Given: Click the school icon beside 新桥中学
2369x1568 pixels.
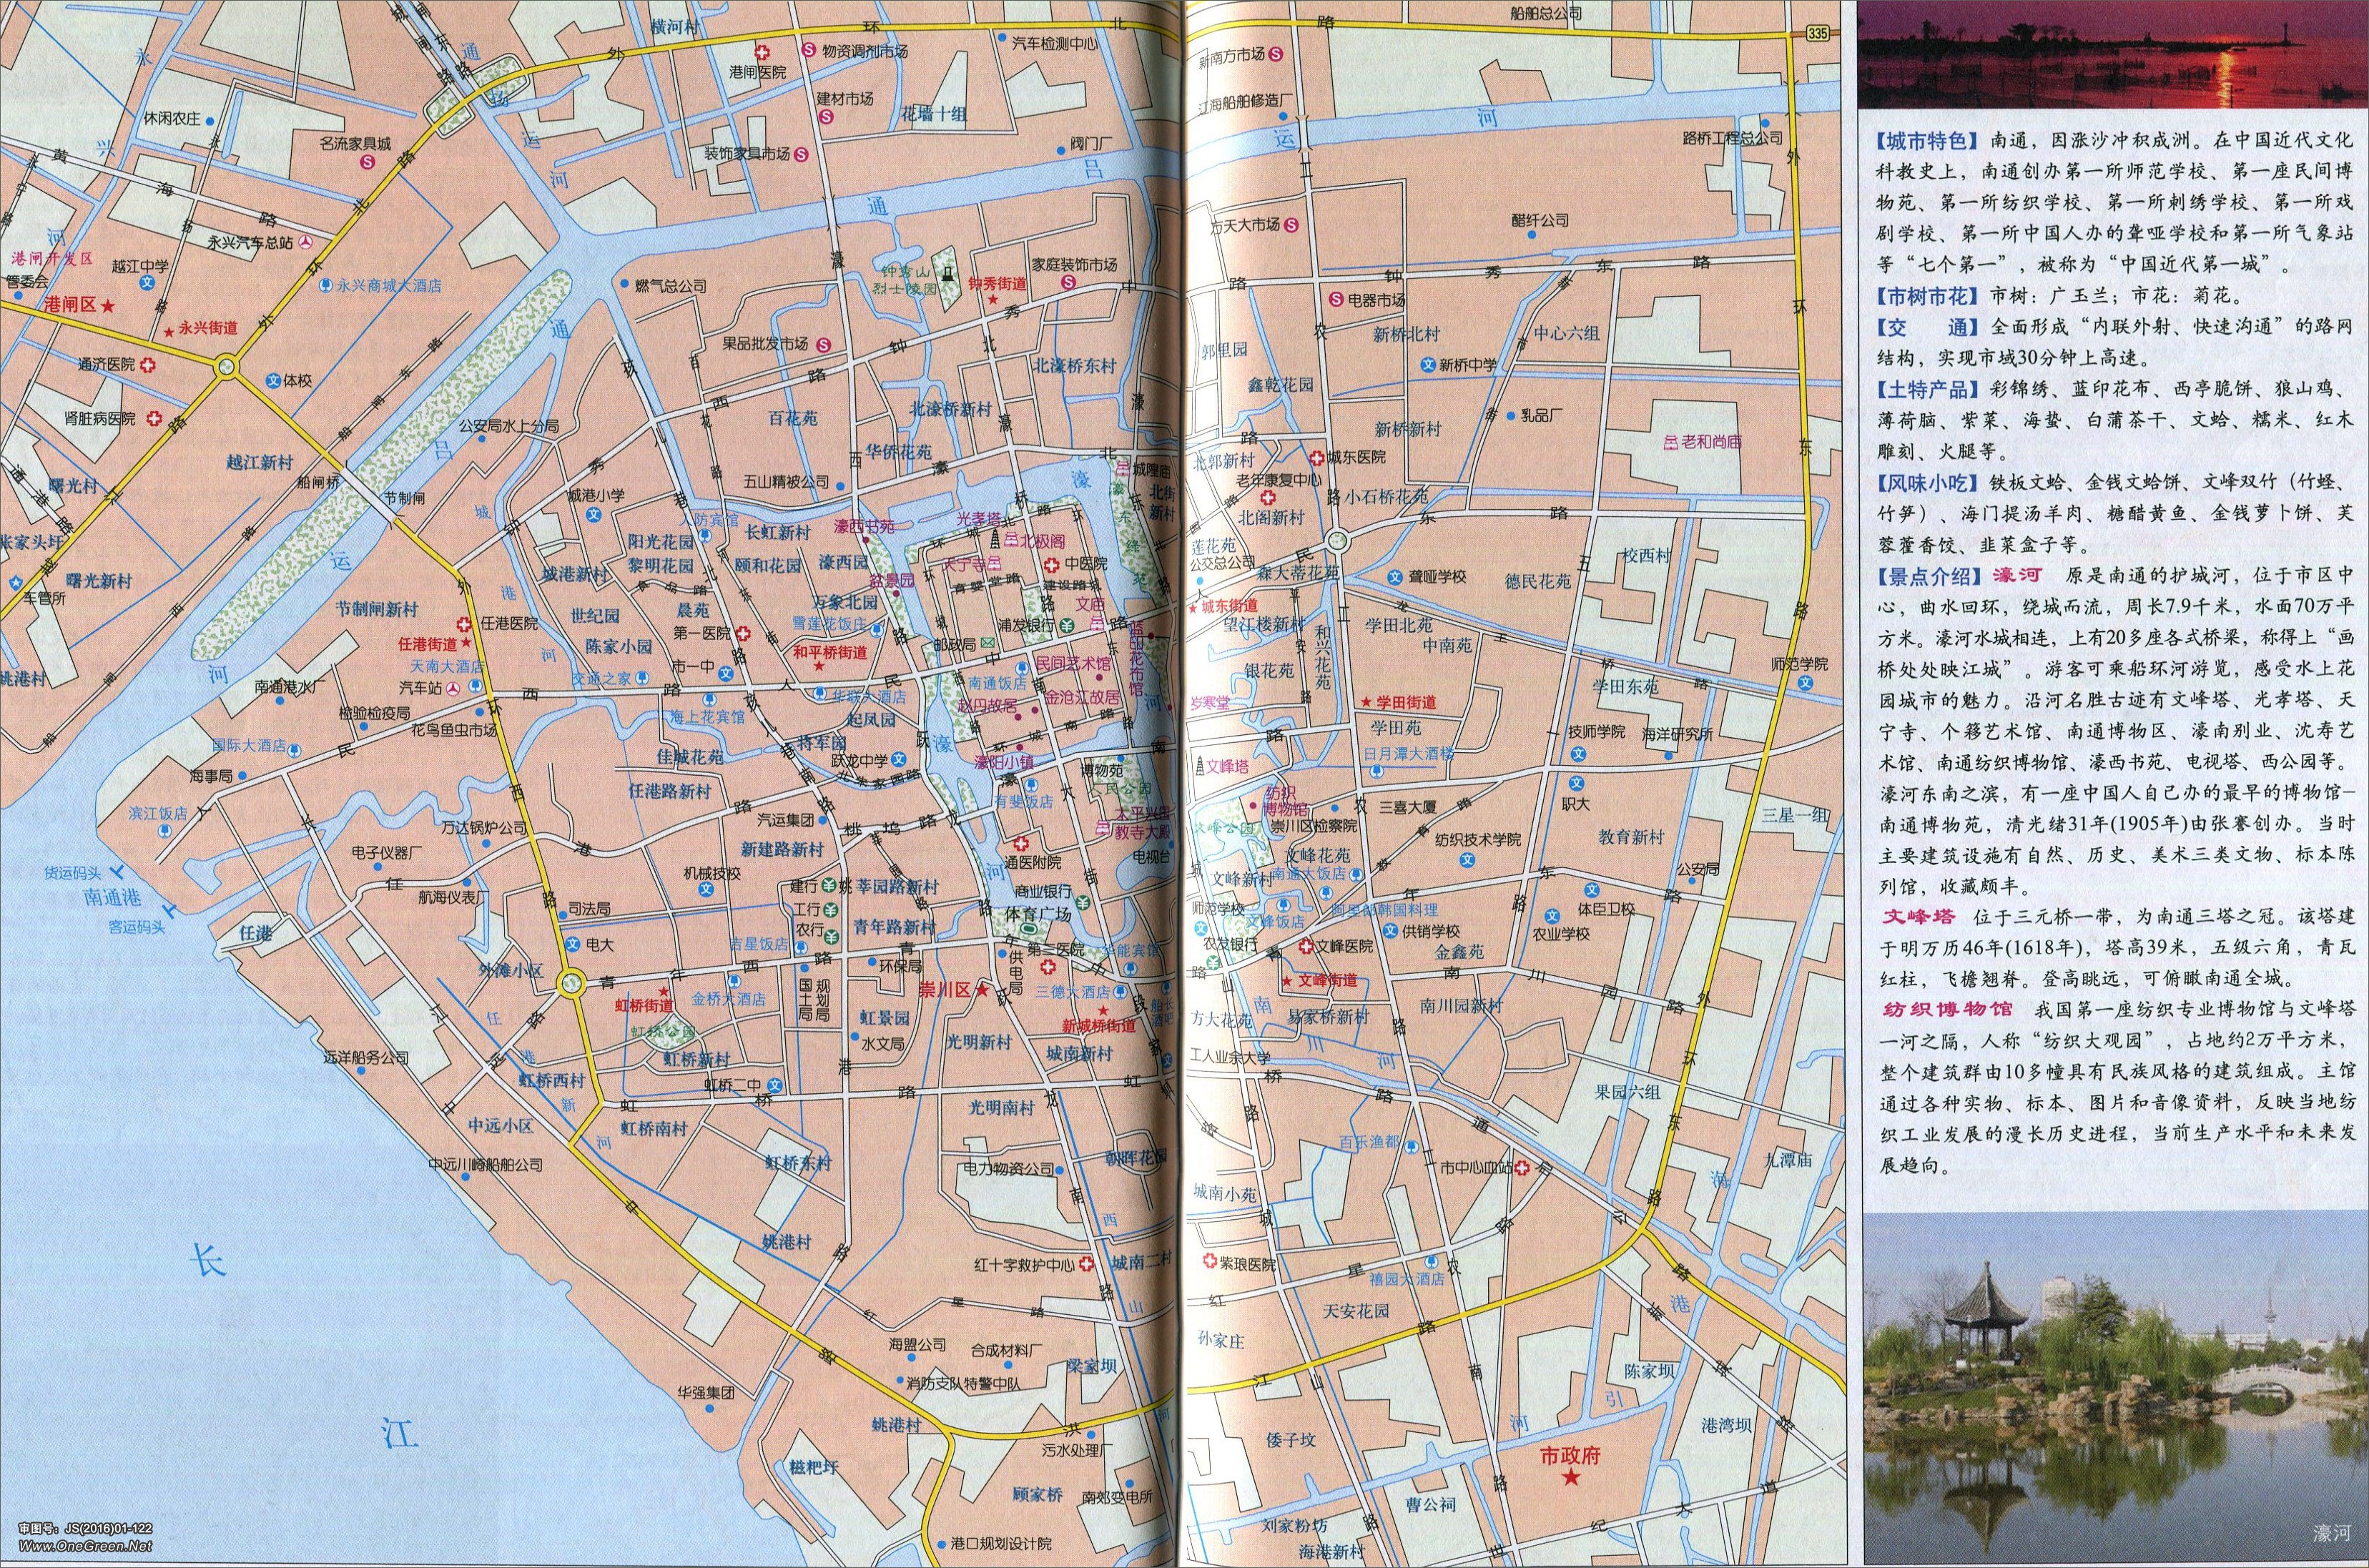Looking at the screenshot, I should click(x=1428, y=365).
